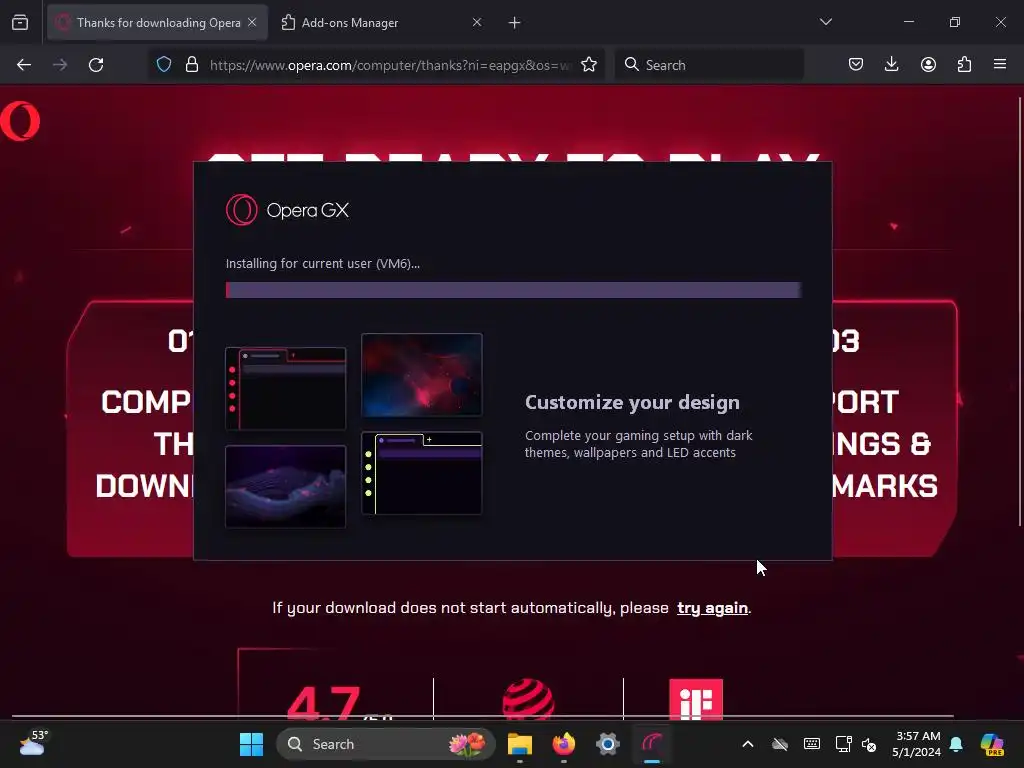The width and height of the screenshot is (1024, 768).
Task: Open the Extensions puzzle icon
Action: pyautogui.click(x=964, y=65)
